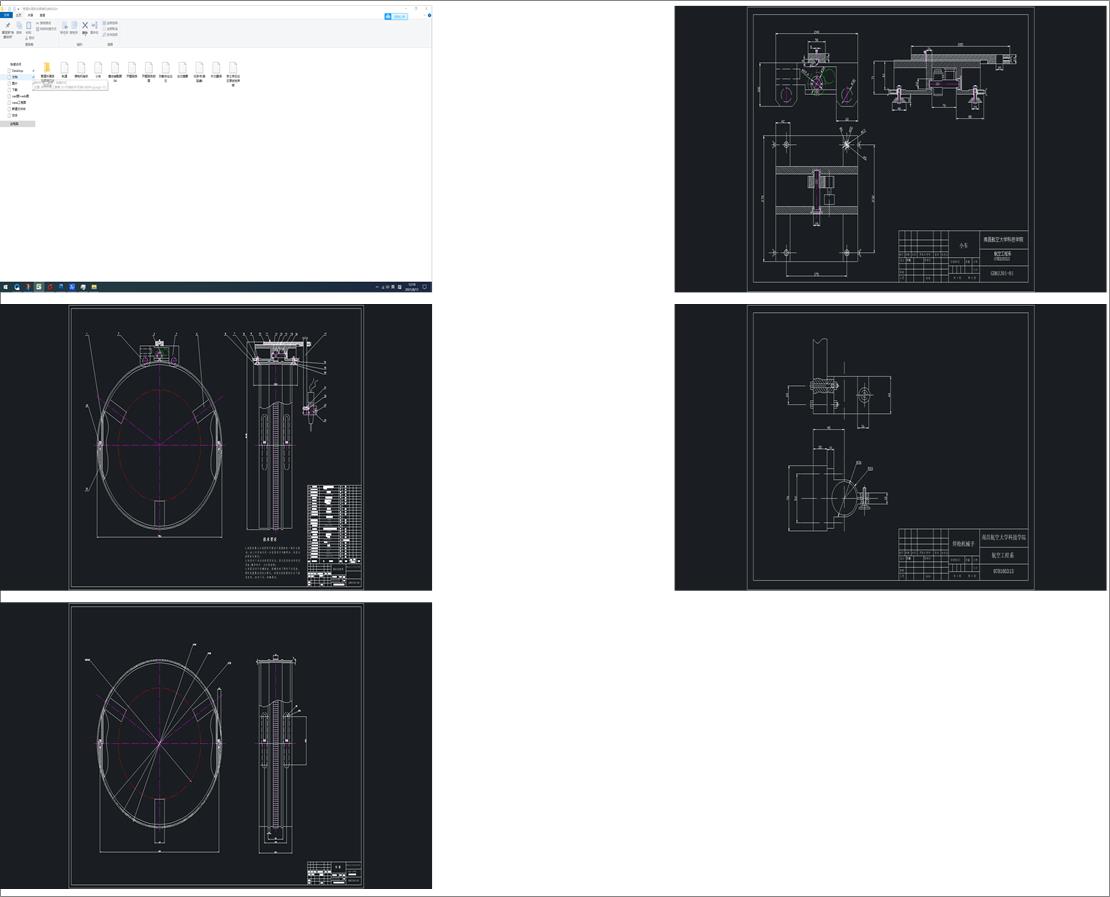Choose Invert selection in the Explorer ribbon
This screenshot has width=1110, height=897.
pos(110,34)
